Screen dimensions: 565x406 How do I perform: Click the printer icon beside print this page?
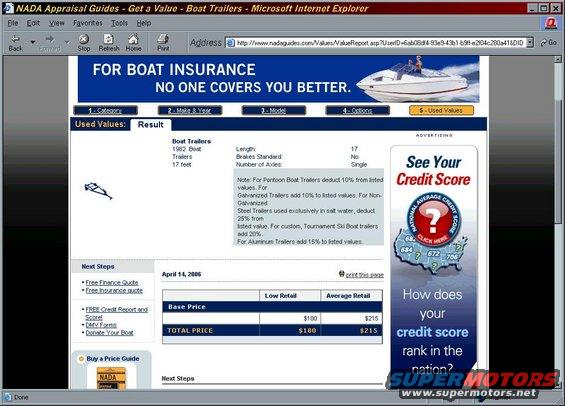coord(342,274)
